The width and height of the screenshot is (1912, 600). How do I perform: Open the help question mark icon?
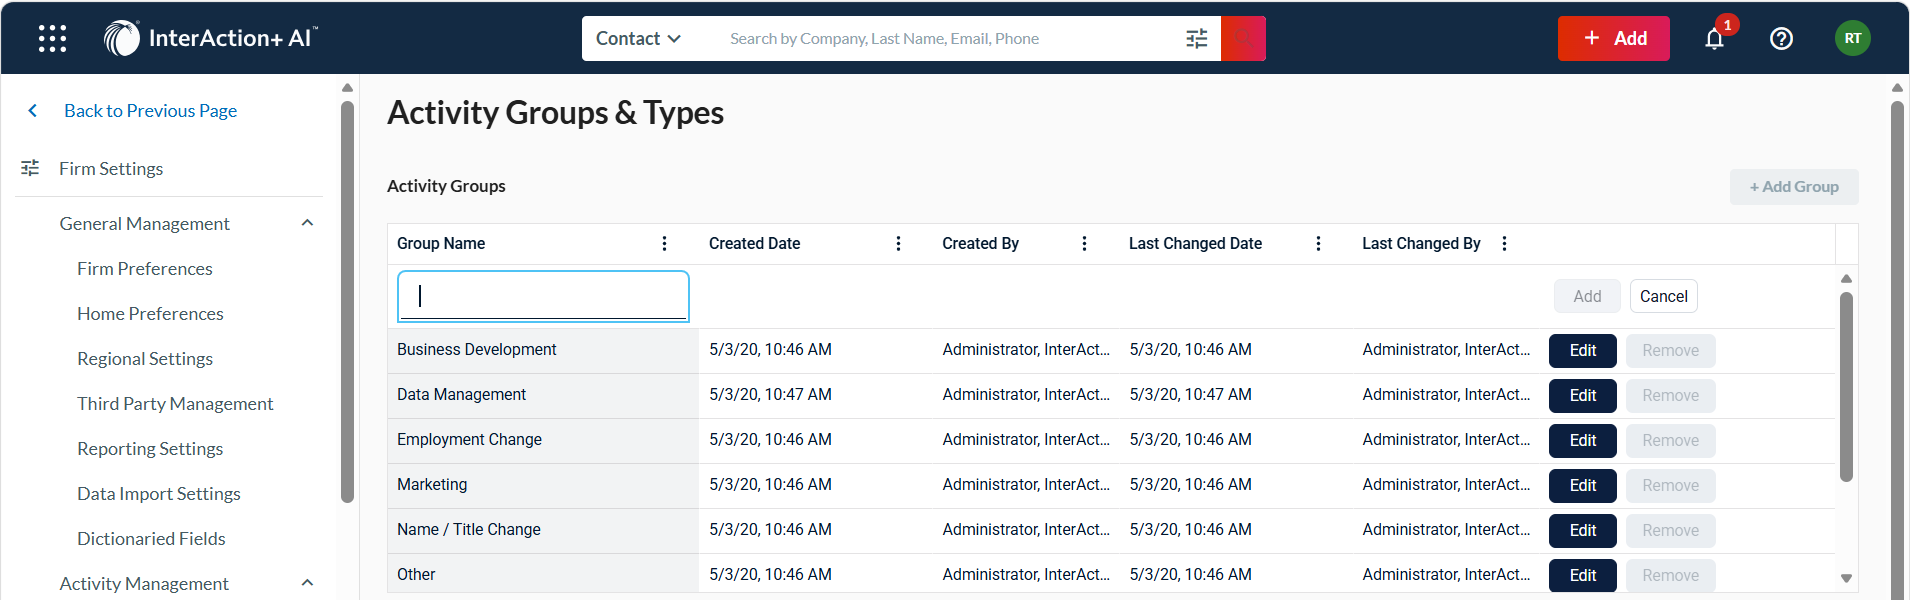tap(1781, 38)
